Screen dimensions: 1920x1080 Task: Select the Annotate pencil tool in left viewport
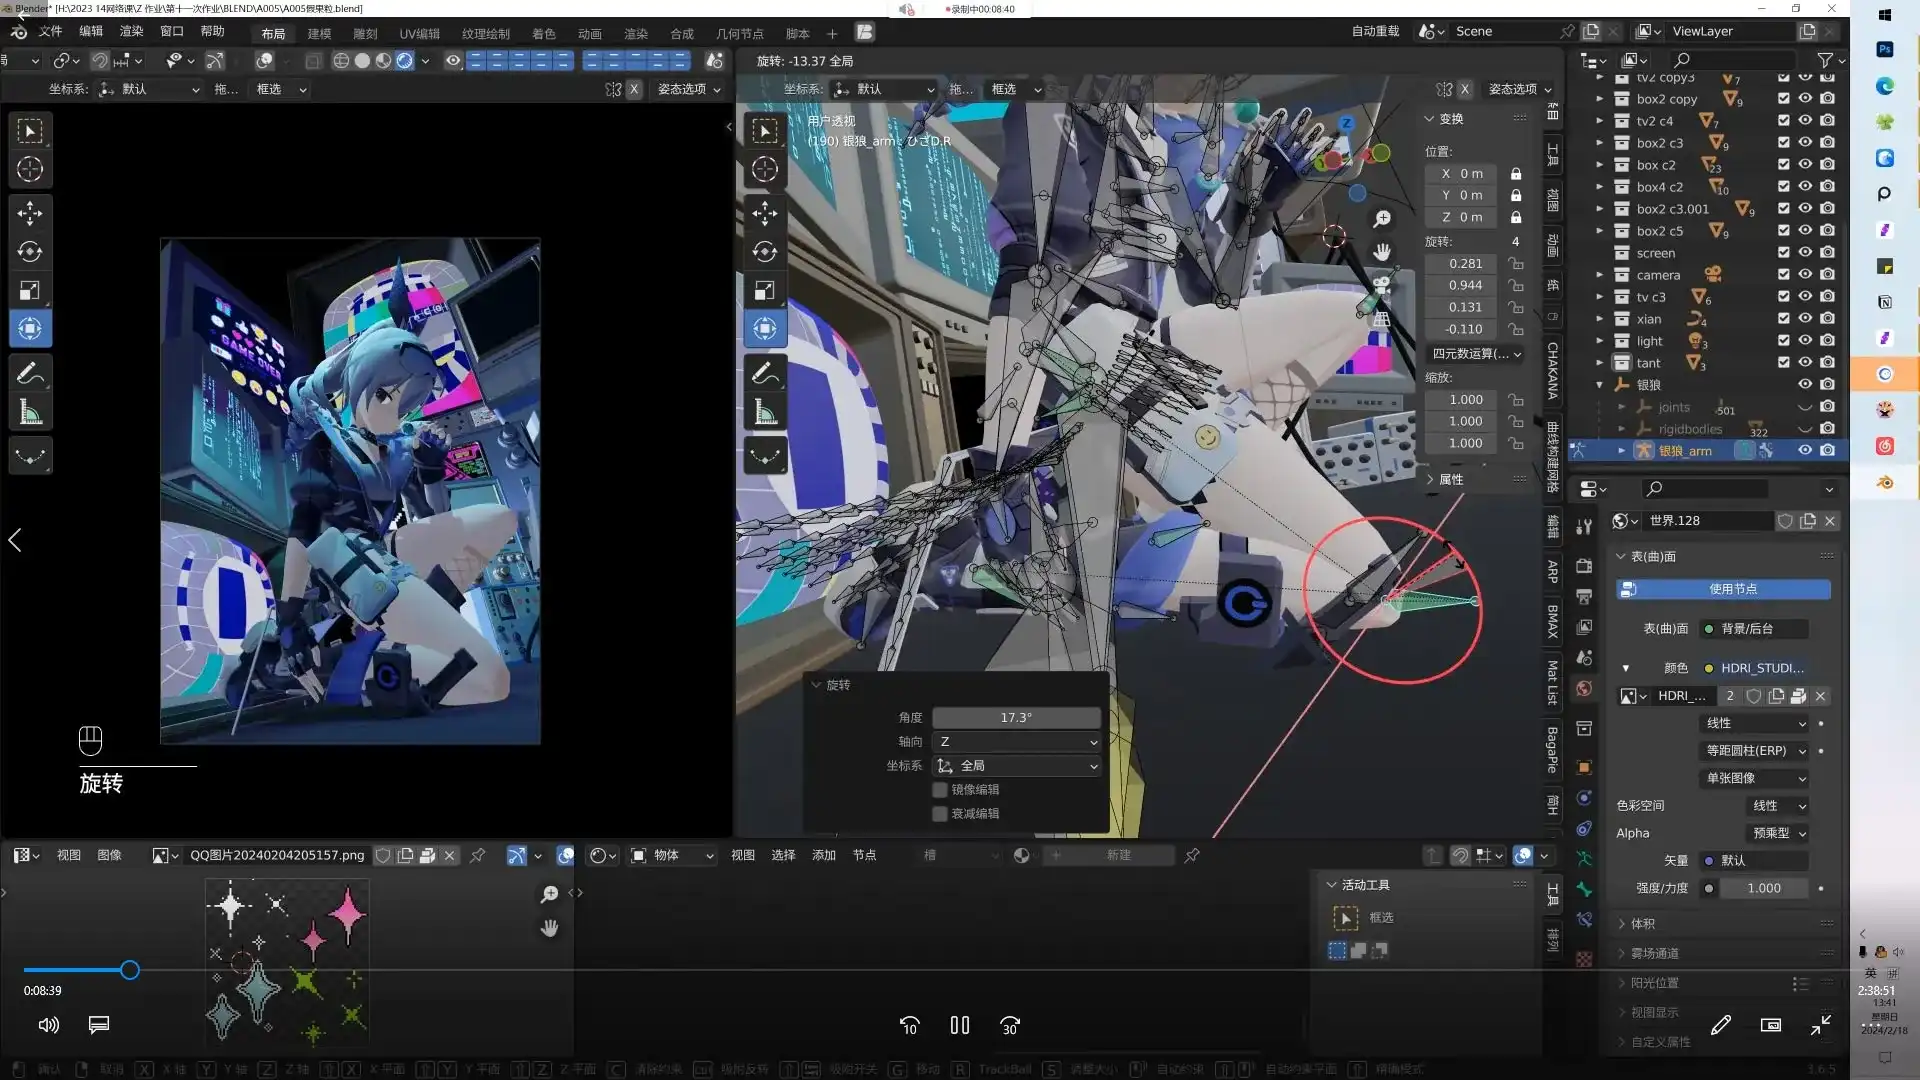tap(30, 373)
